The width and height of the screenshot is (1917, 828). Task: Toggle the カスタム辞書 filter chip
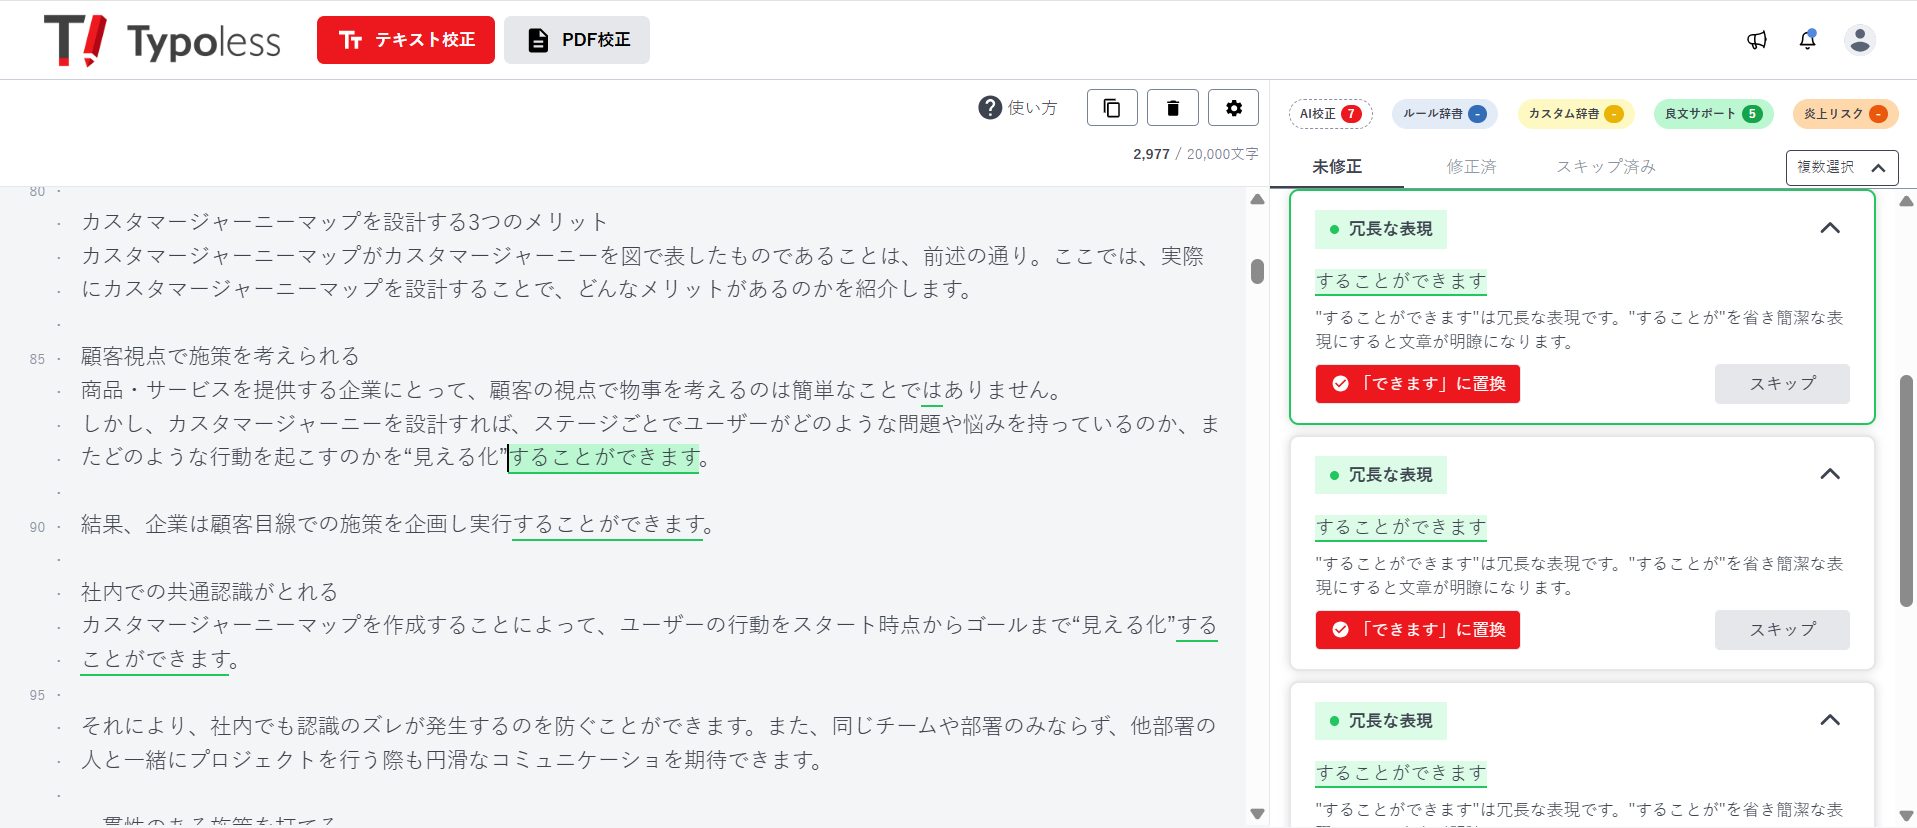click(1575, 114)
